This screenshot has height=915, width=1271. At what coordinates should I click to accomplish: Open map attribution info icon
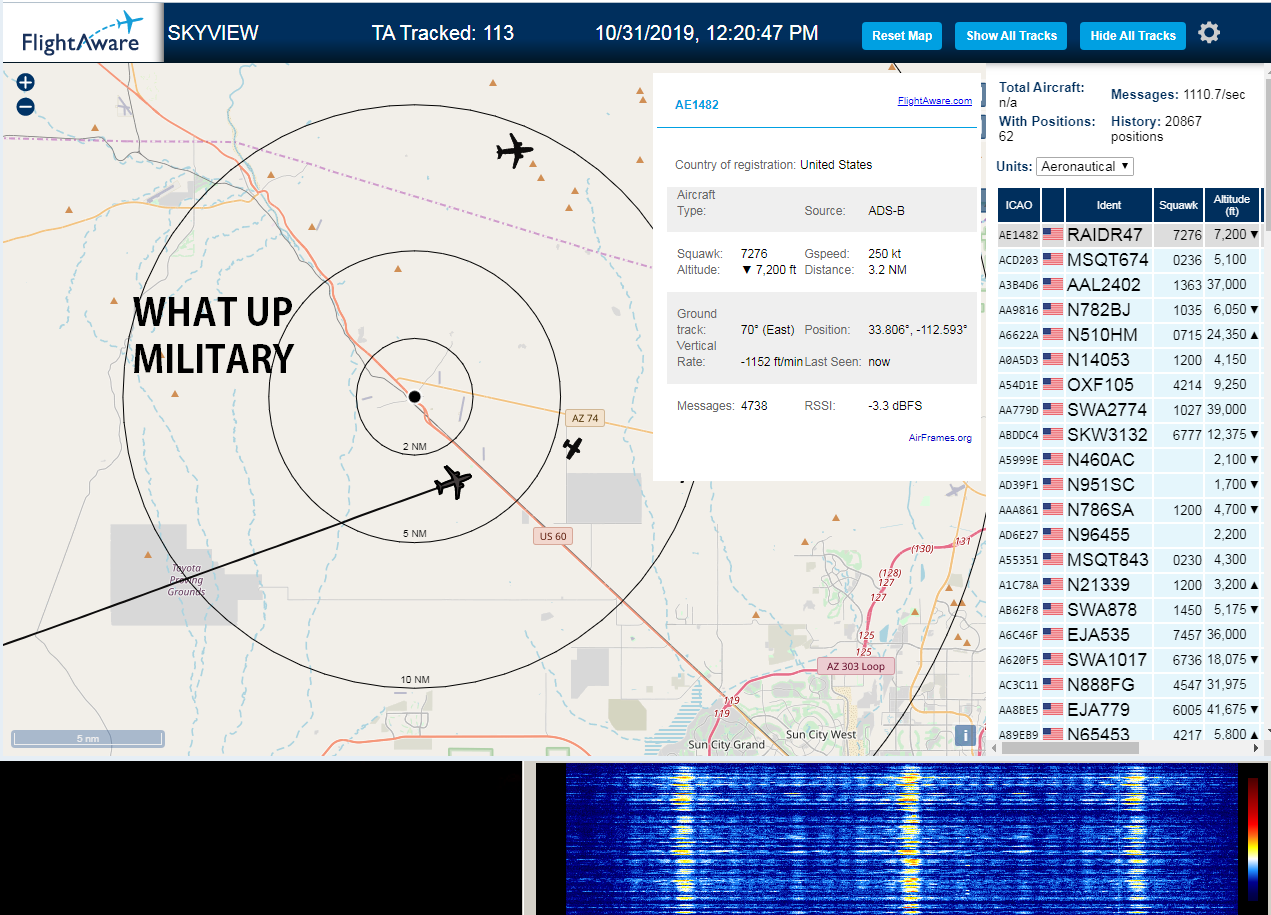point(964,735)
